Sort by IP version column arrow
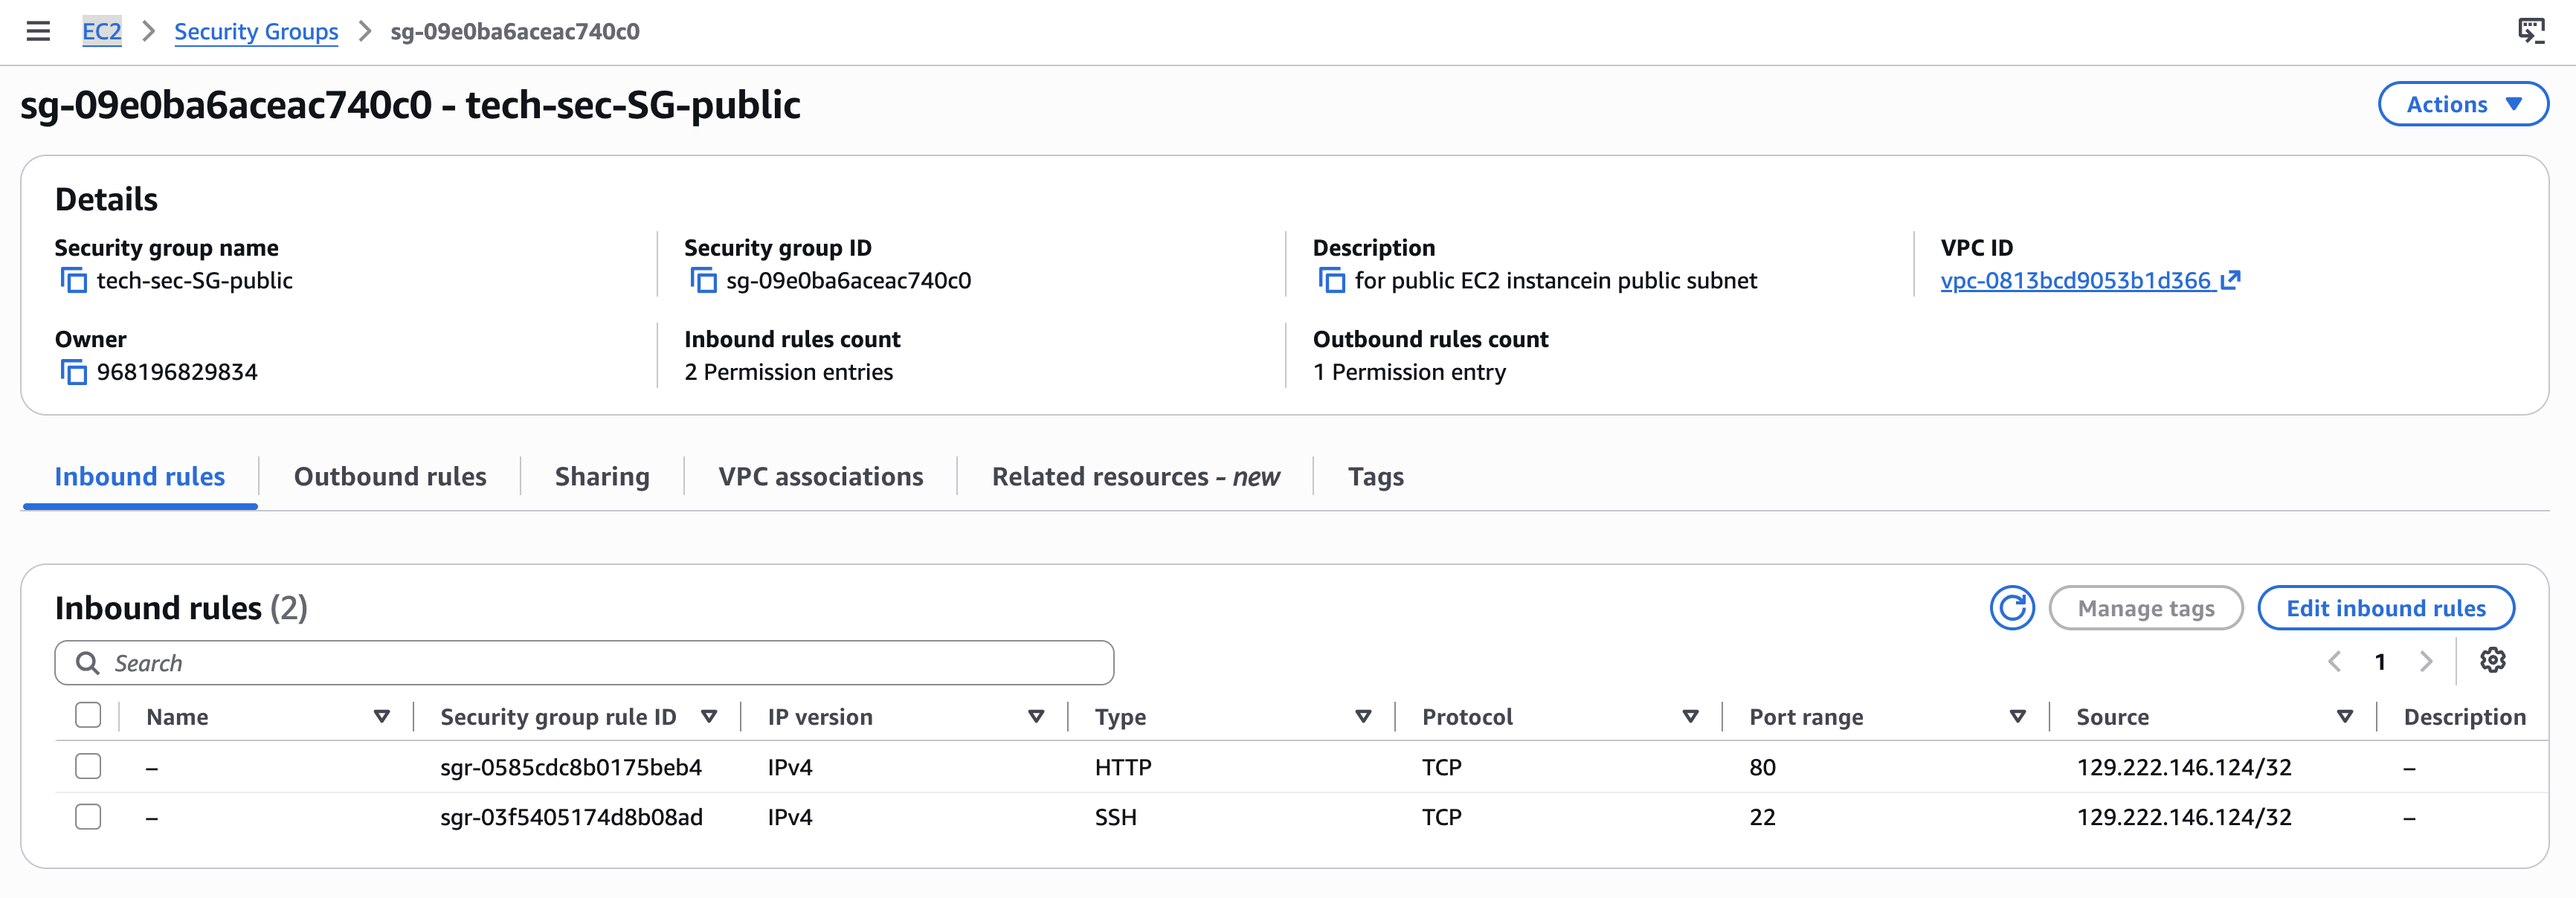Screen dimensions: 2576x898 pyautogui.click(x=1036, y=716)
